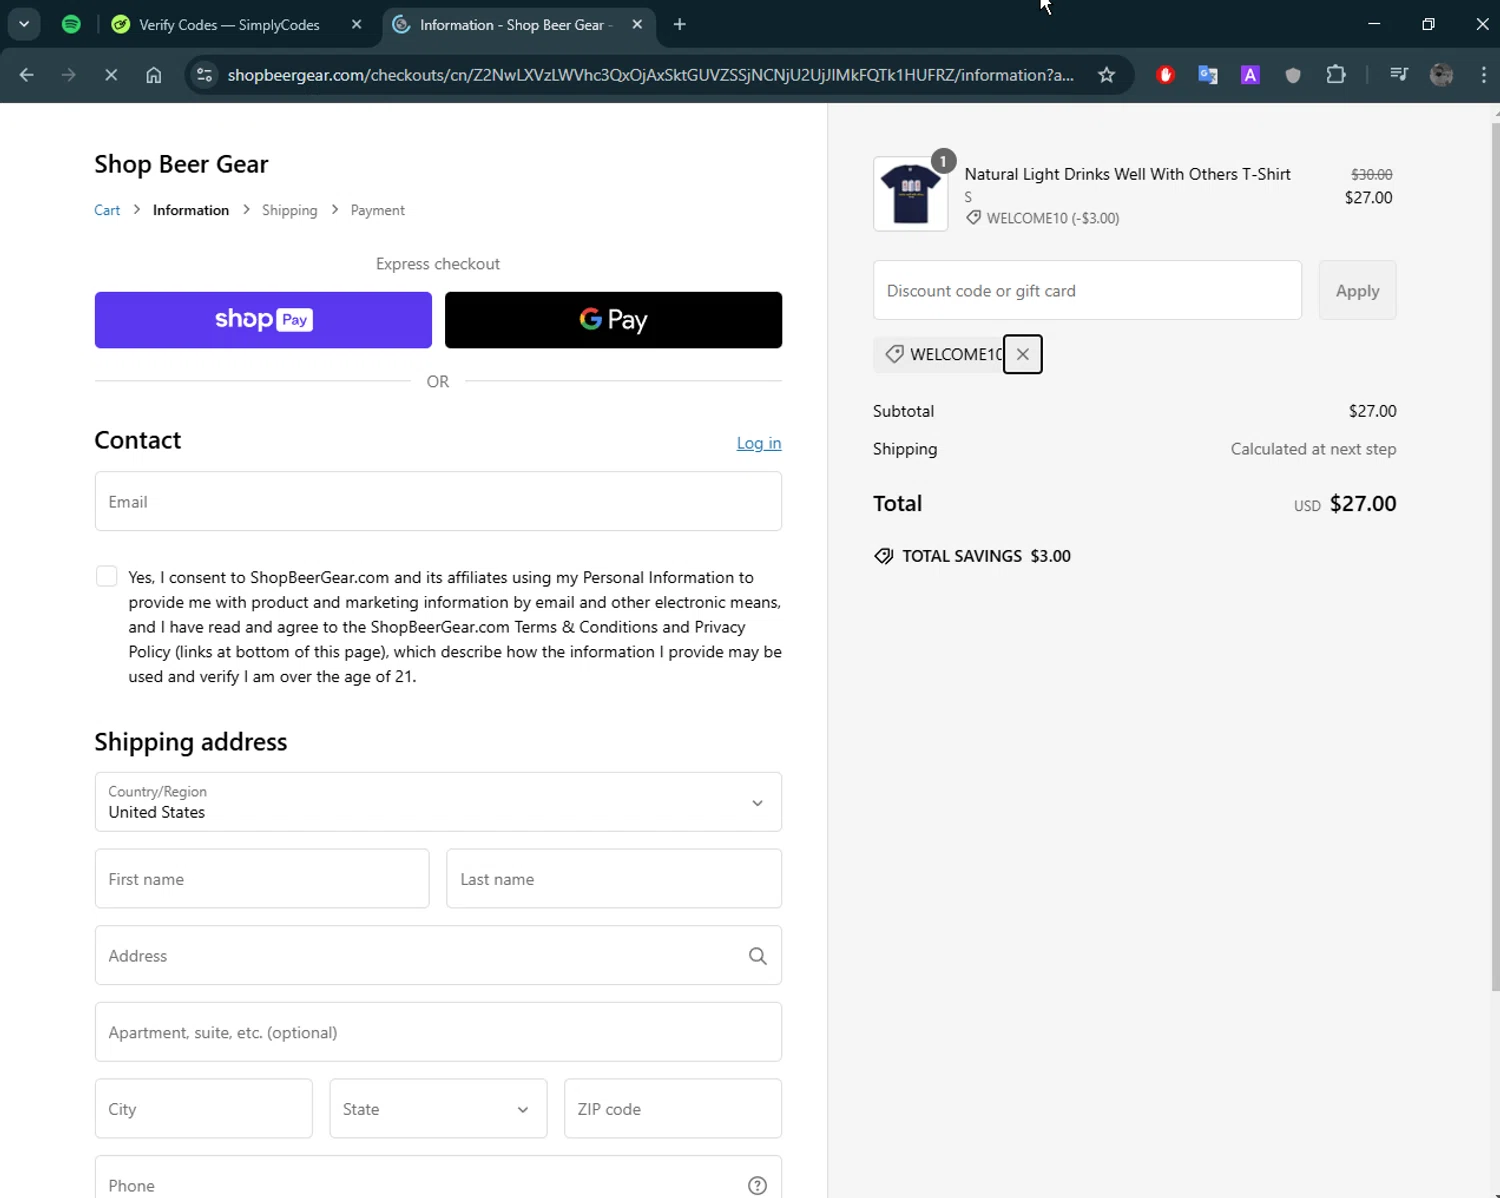Screen dimensions: 1500x1198
Task: Click the page vertical scrollbar
Action: click(x=1494, y=555)
